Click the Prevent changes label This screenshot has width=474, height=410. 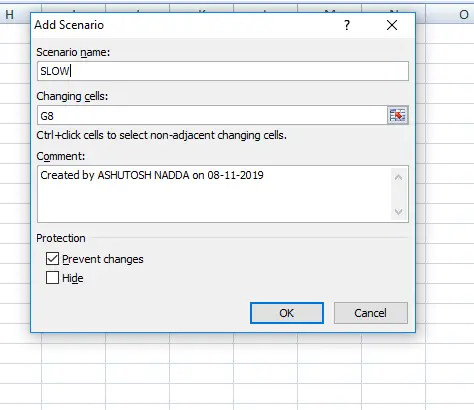click(103, 259)
